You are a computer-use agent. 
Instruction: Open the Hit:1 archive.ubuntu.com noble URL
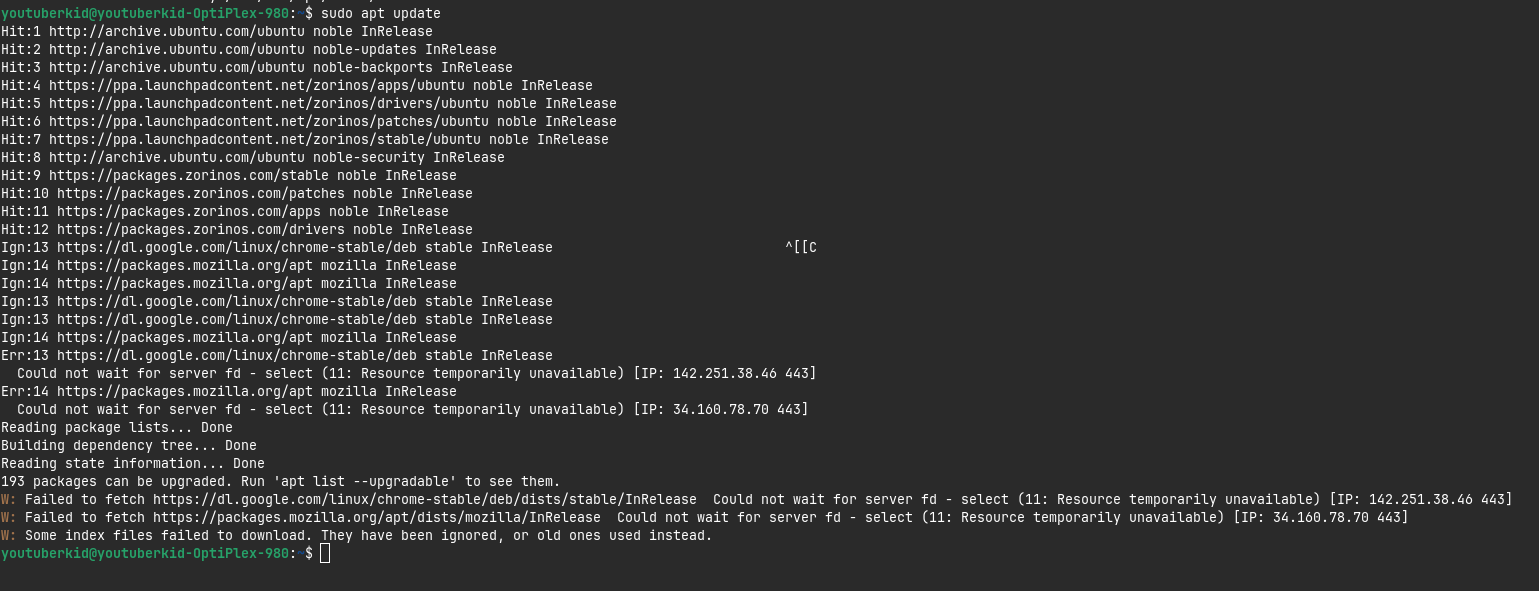[x=177, y=31]
